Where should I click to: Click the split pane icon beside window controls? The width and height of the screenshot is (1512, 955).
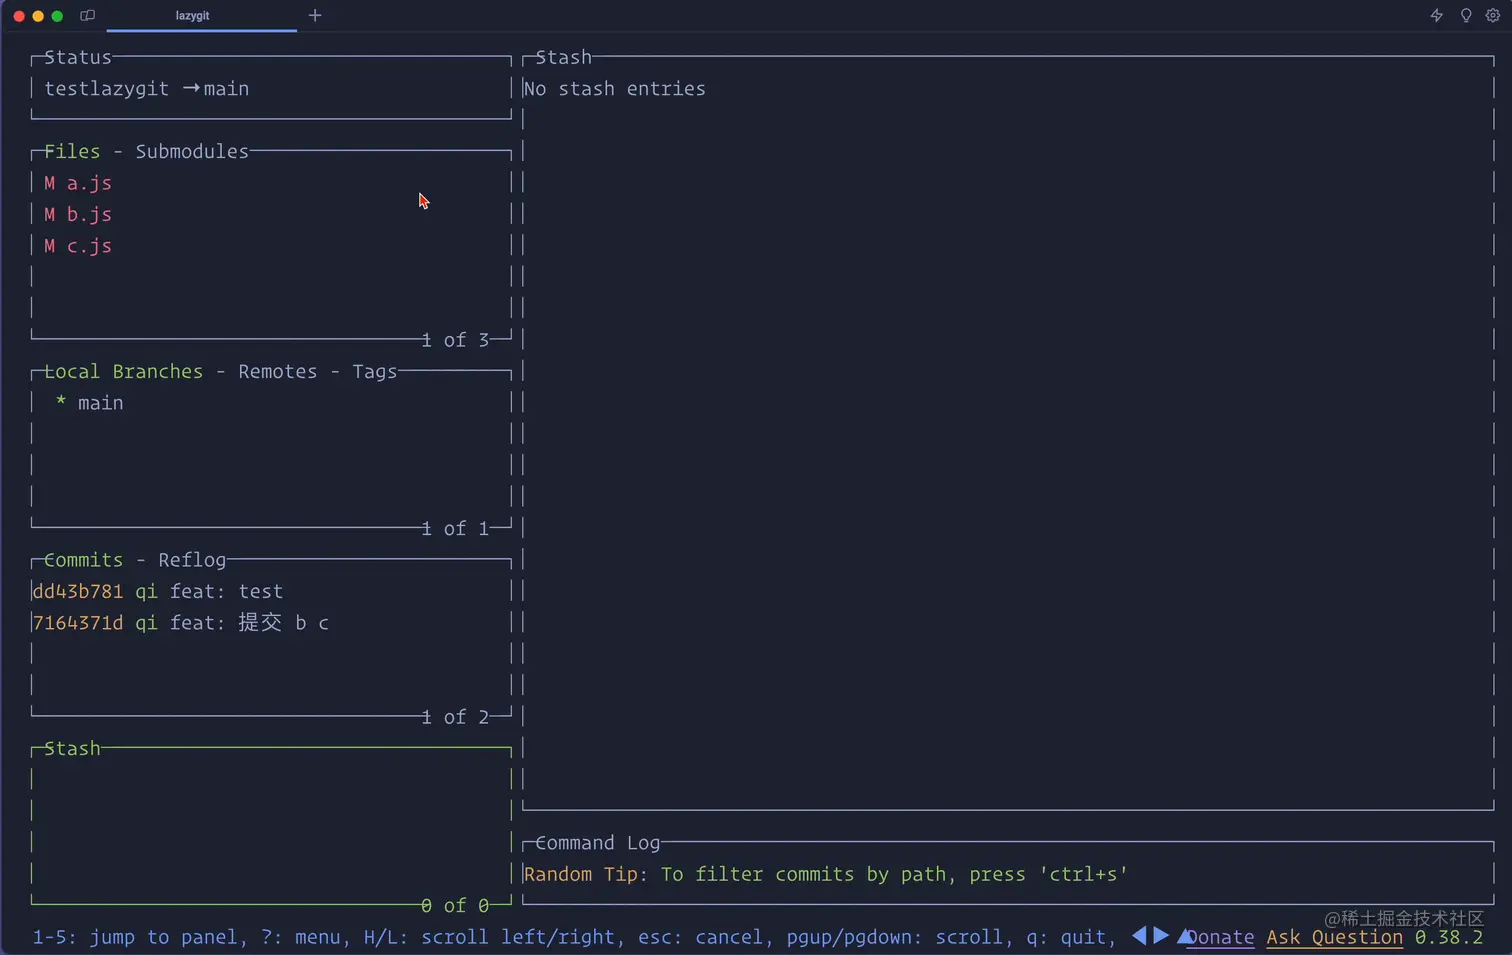tap(88, 15)
